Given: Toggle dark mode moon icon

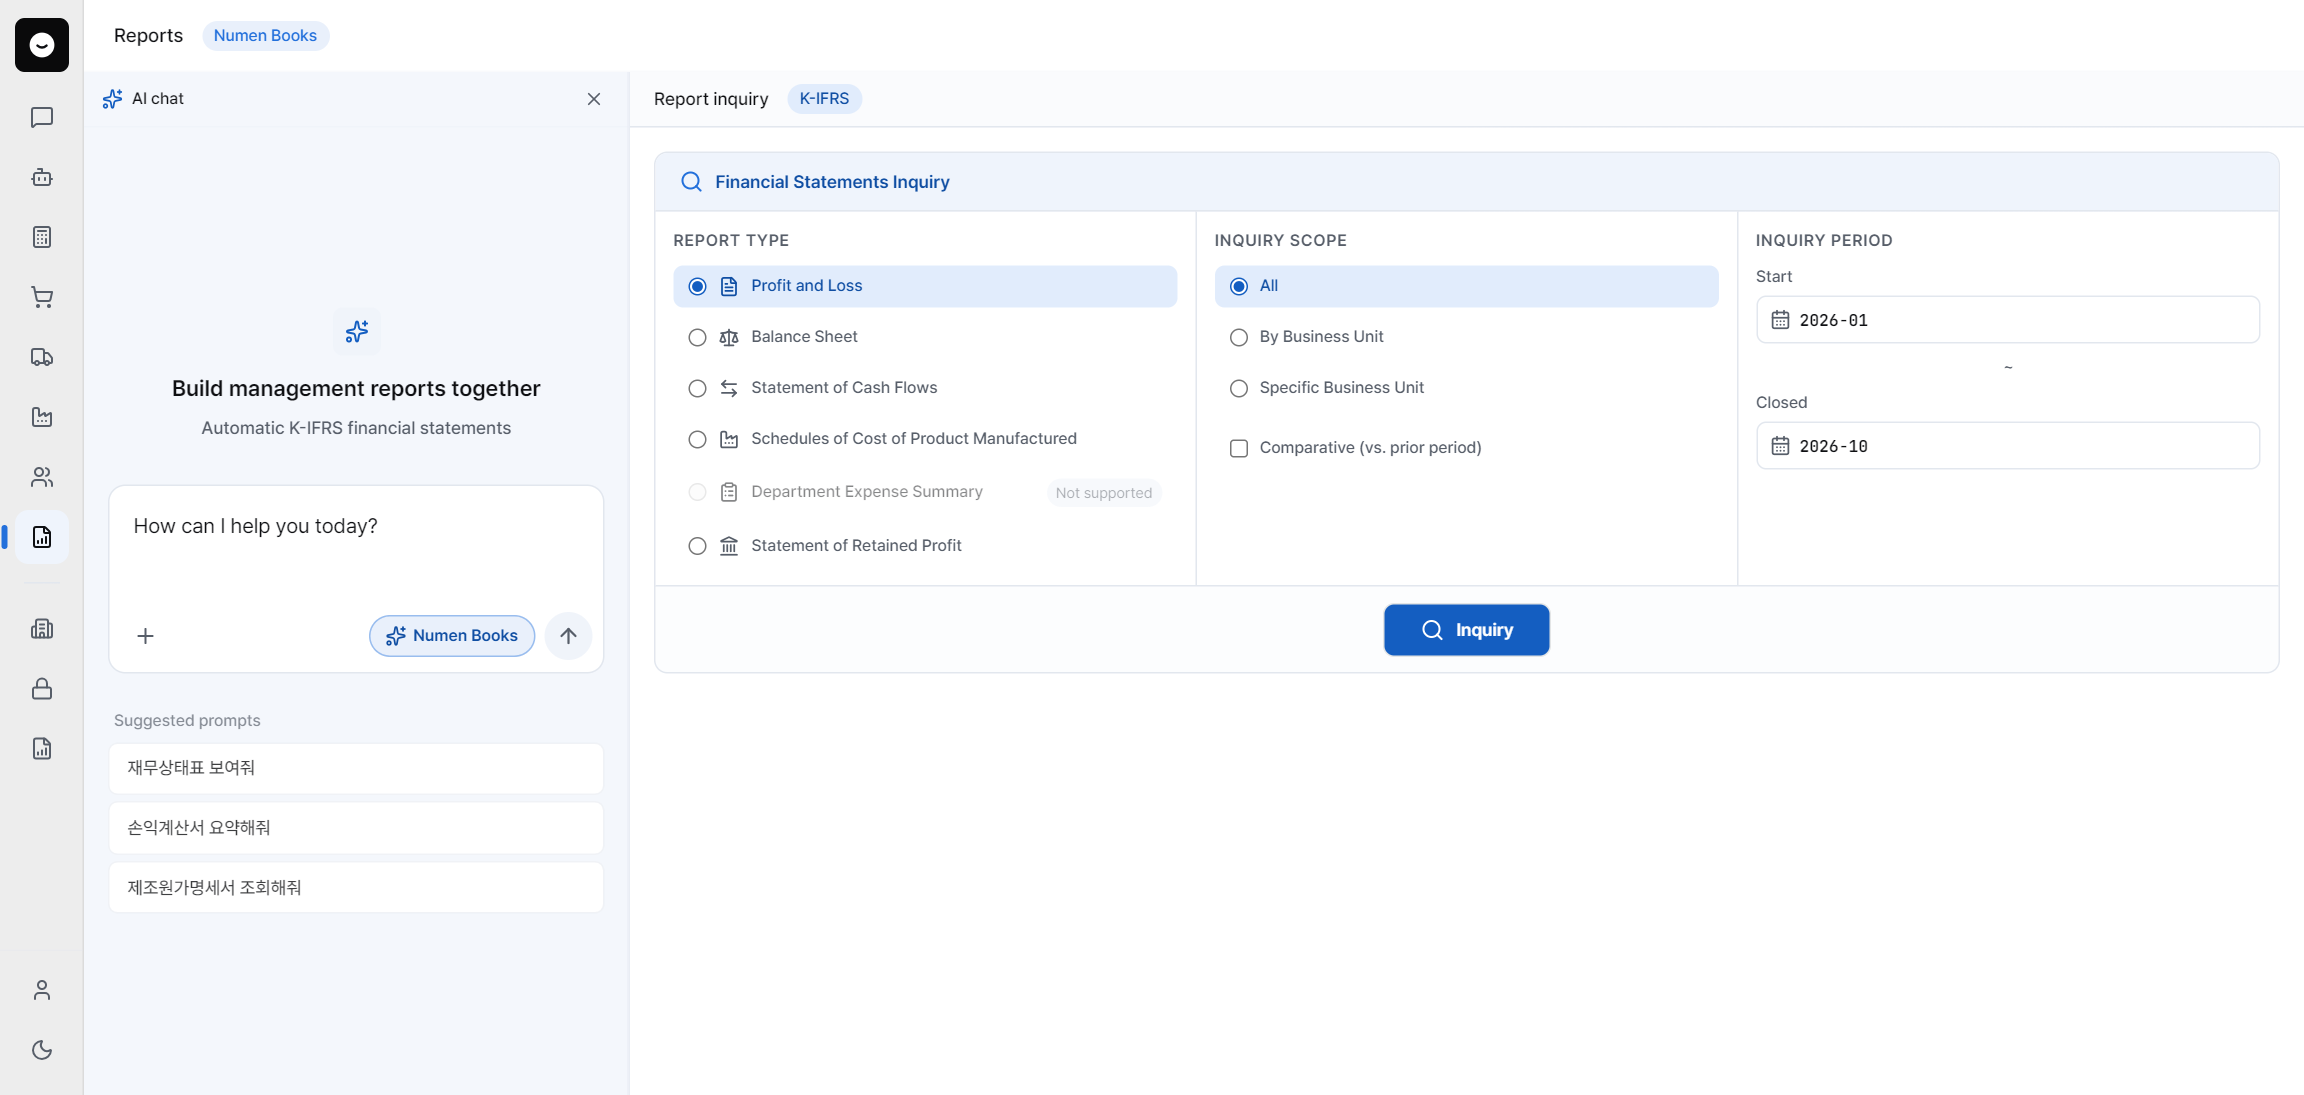Looking at the screenshot, I should [x=42, y=1050].
